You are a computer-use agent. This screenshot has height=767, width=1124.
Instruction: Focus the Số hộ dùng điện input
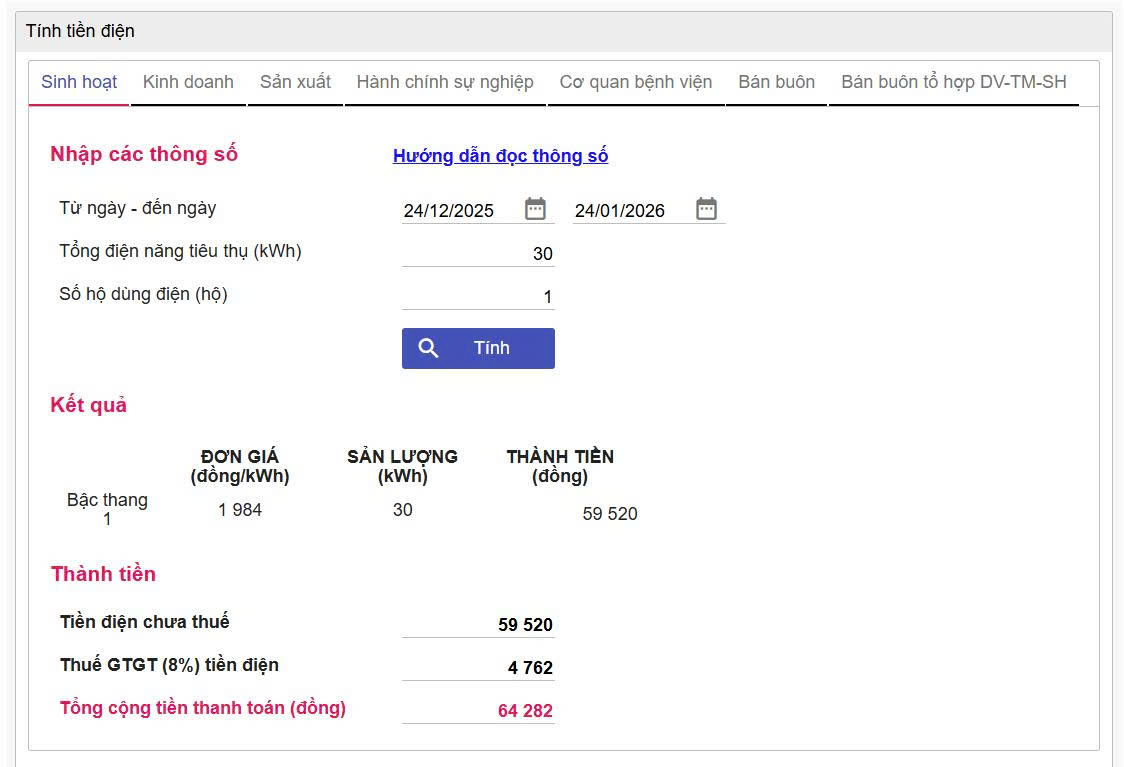(478, 296)
